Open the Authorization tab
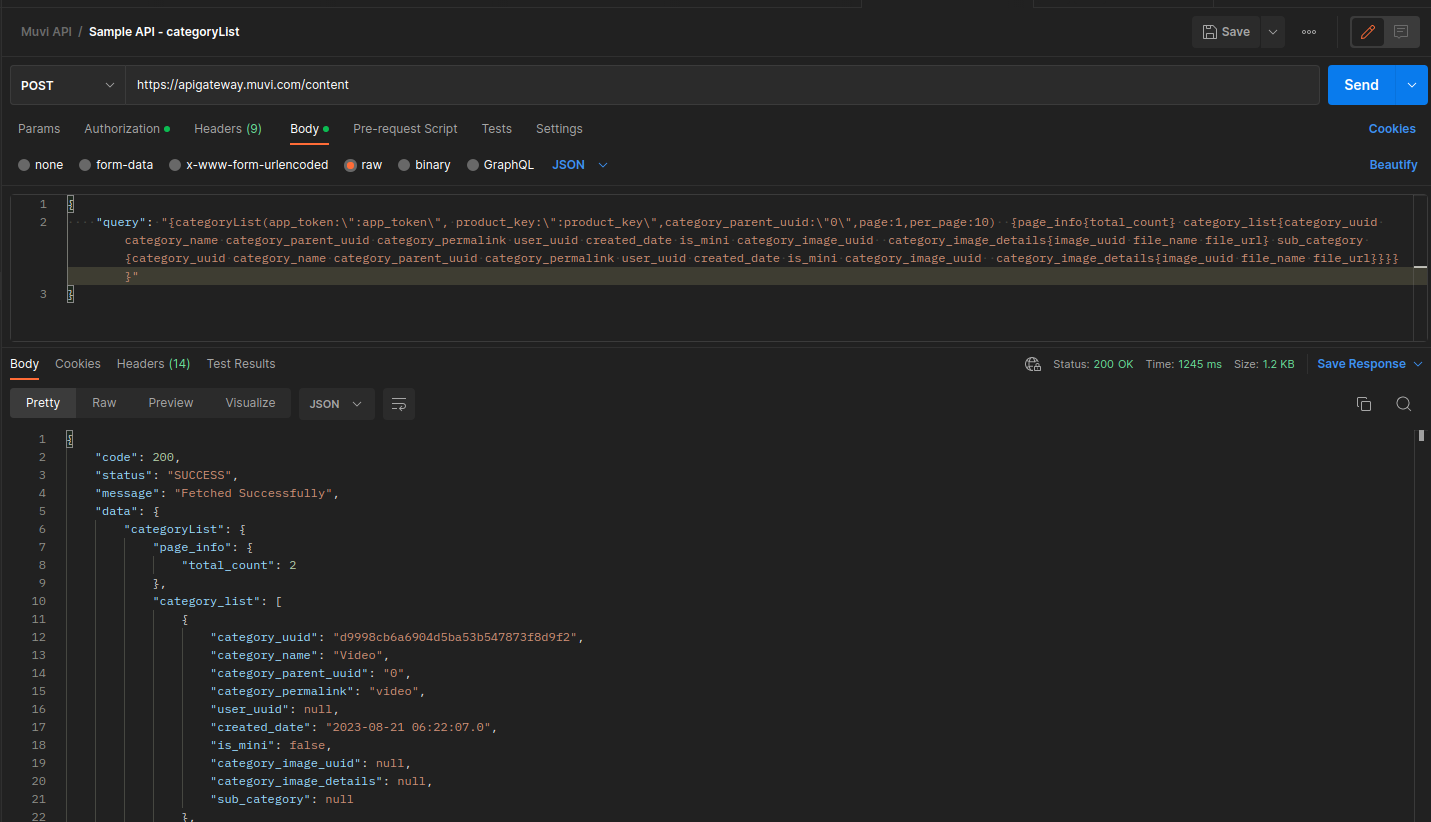 click(127, 129)
